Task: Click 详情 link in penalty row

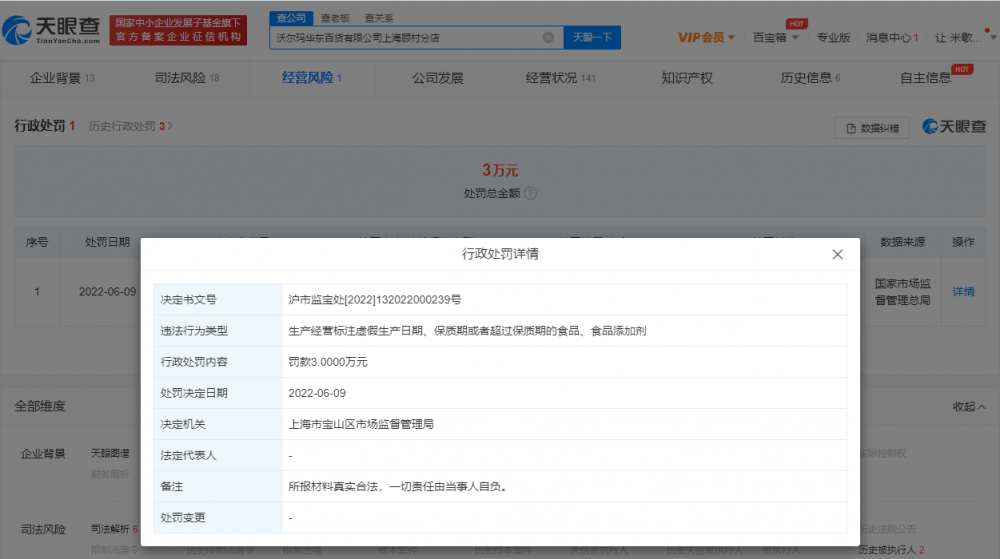Action: (x=963, y=292)
